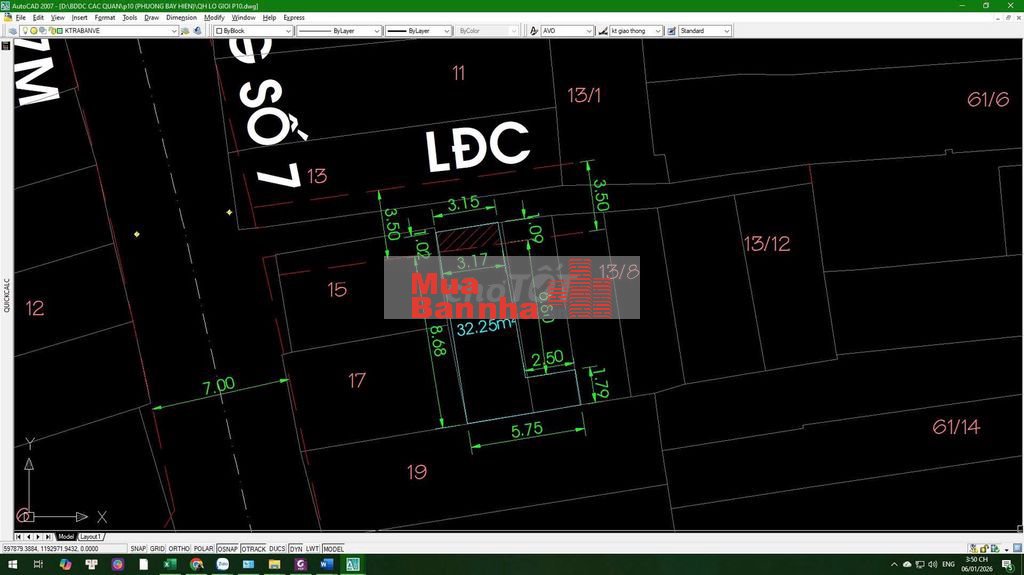
Task: Click the Dimension Style icon beside kt giao thong
Action: tap(602, 31)
